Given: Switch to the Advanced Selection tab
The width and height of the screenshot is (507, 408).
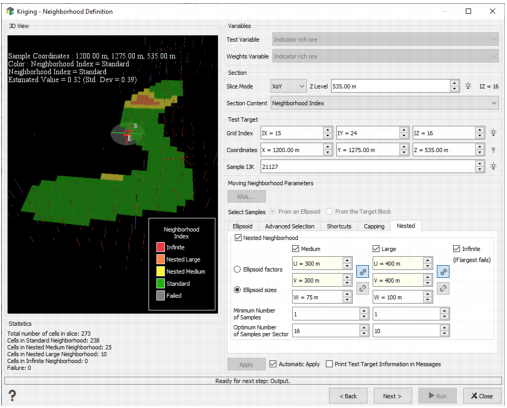Looking at the screenshot, I should [290, 226].
